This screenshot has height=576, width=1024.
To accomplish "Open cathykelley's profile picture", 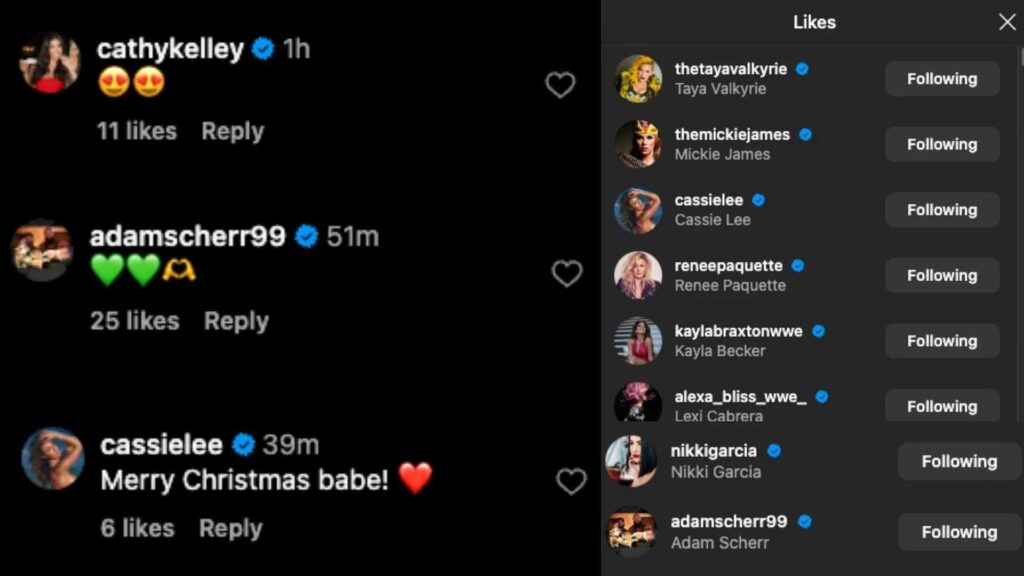I will pyautogui.click(x=50, y=62).
